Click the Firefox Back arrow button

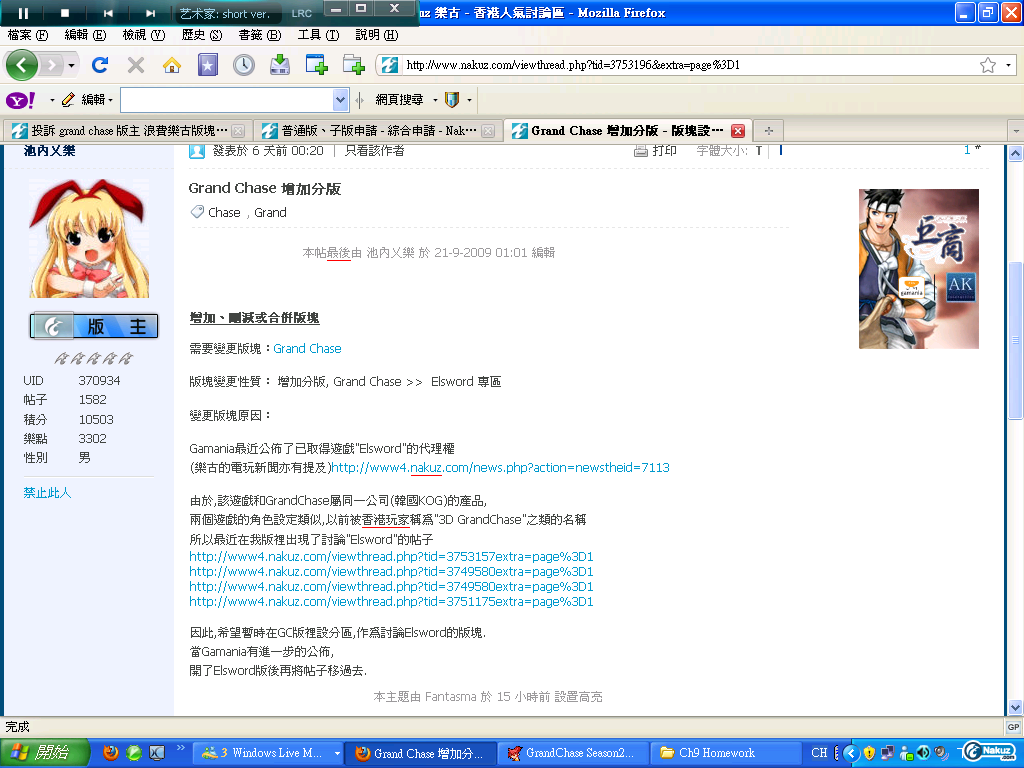coord(22,65)
